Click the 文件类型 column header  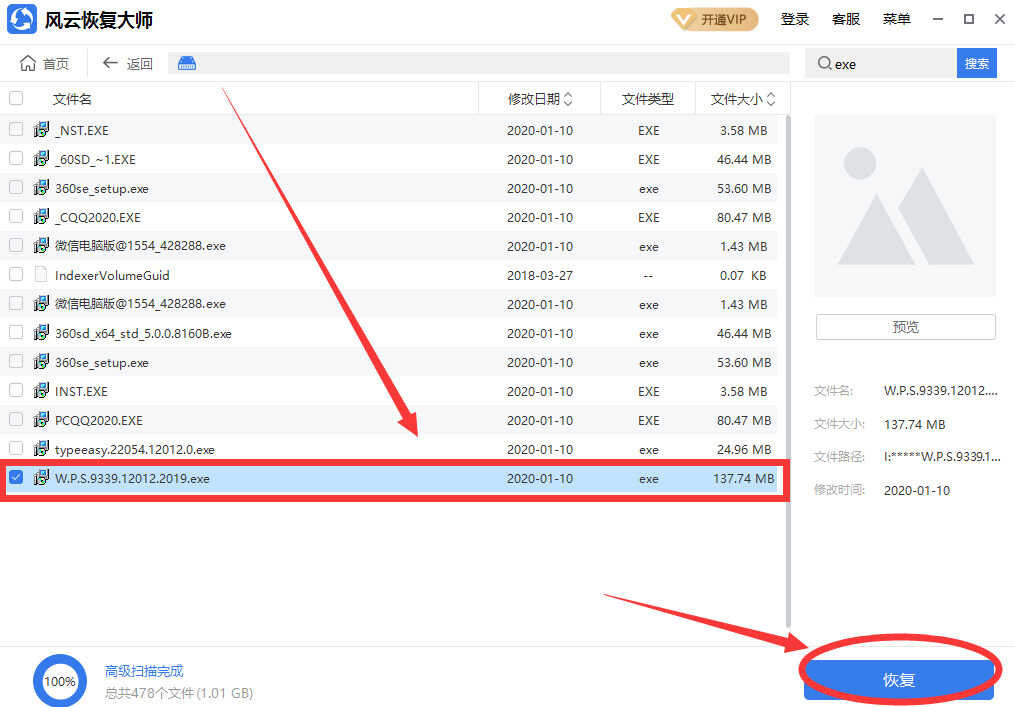point(647,99)
